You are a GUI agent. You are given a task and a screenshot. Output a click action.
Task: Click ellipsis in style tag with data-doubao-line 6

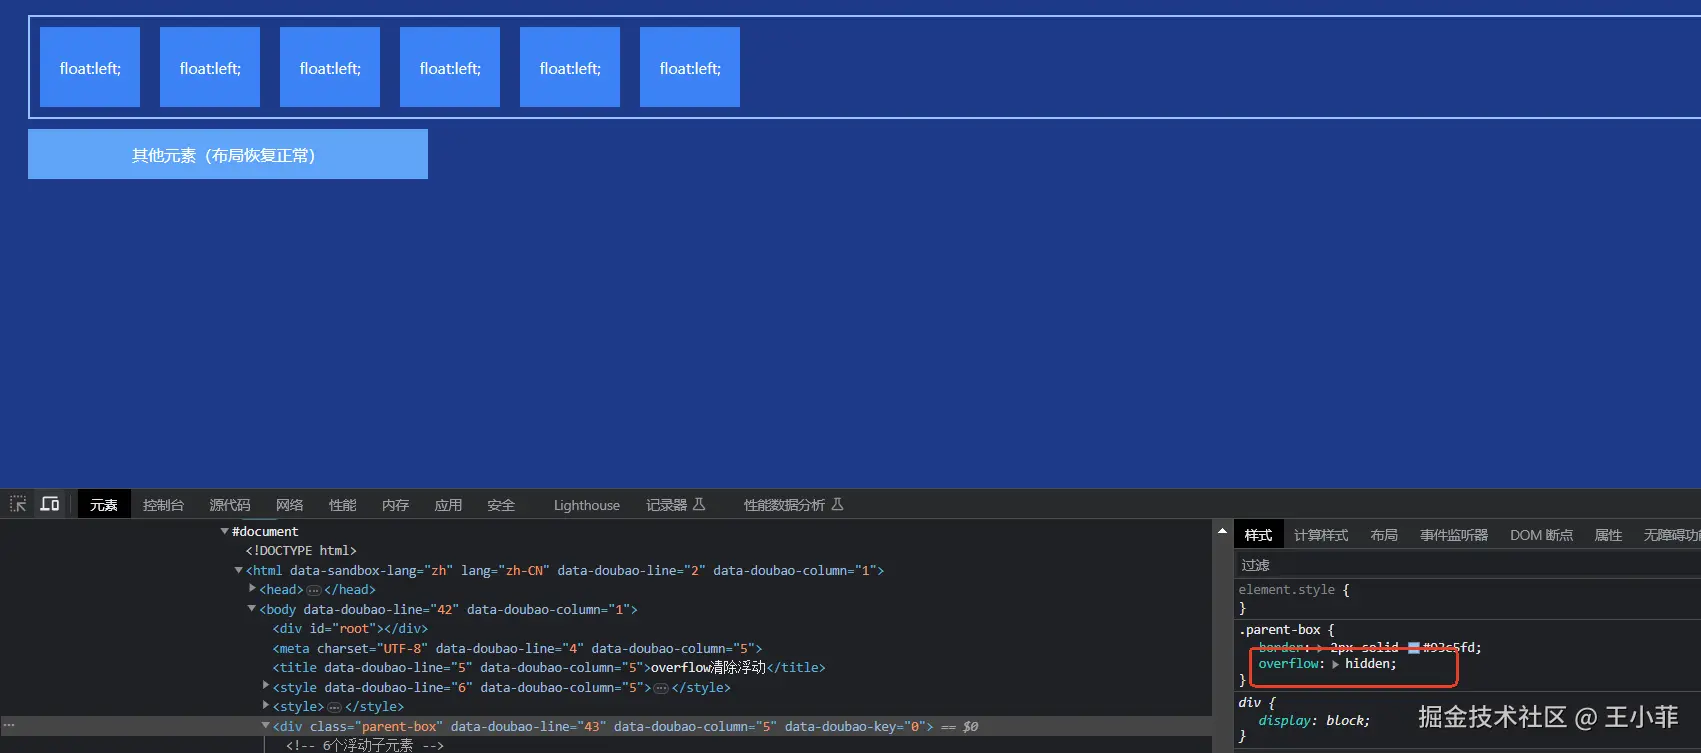[661, 688]
